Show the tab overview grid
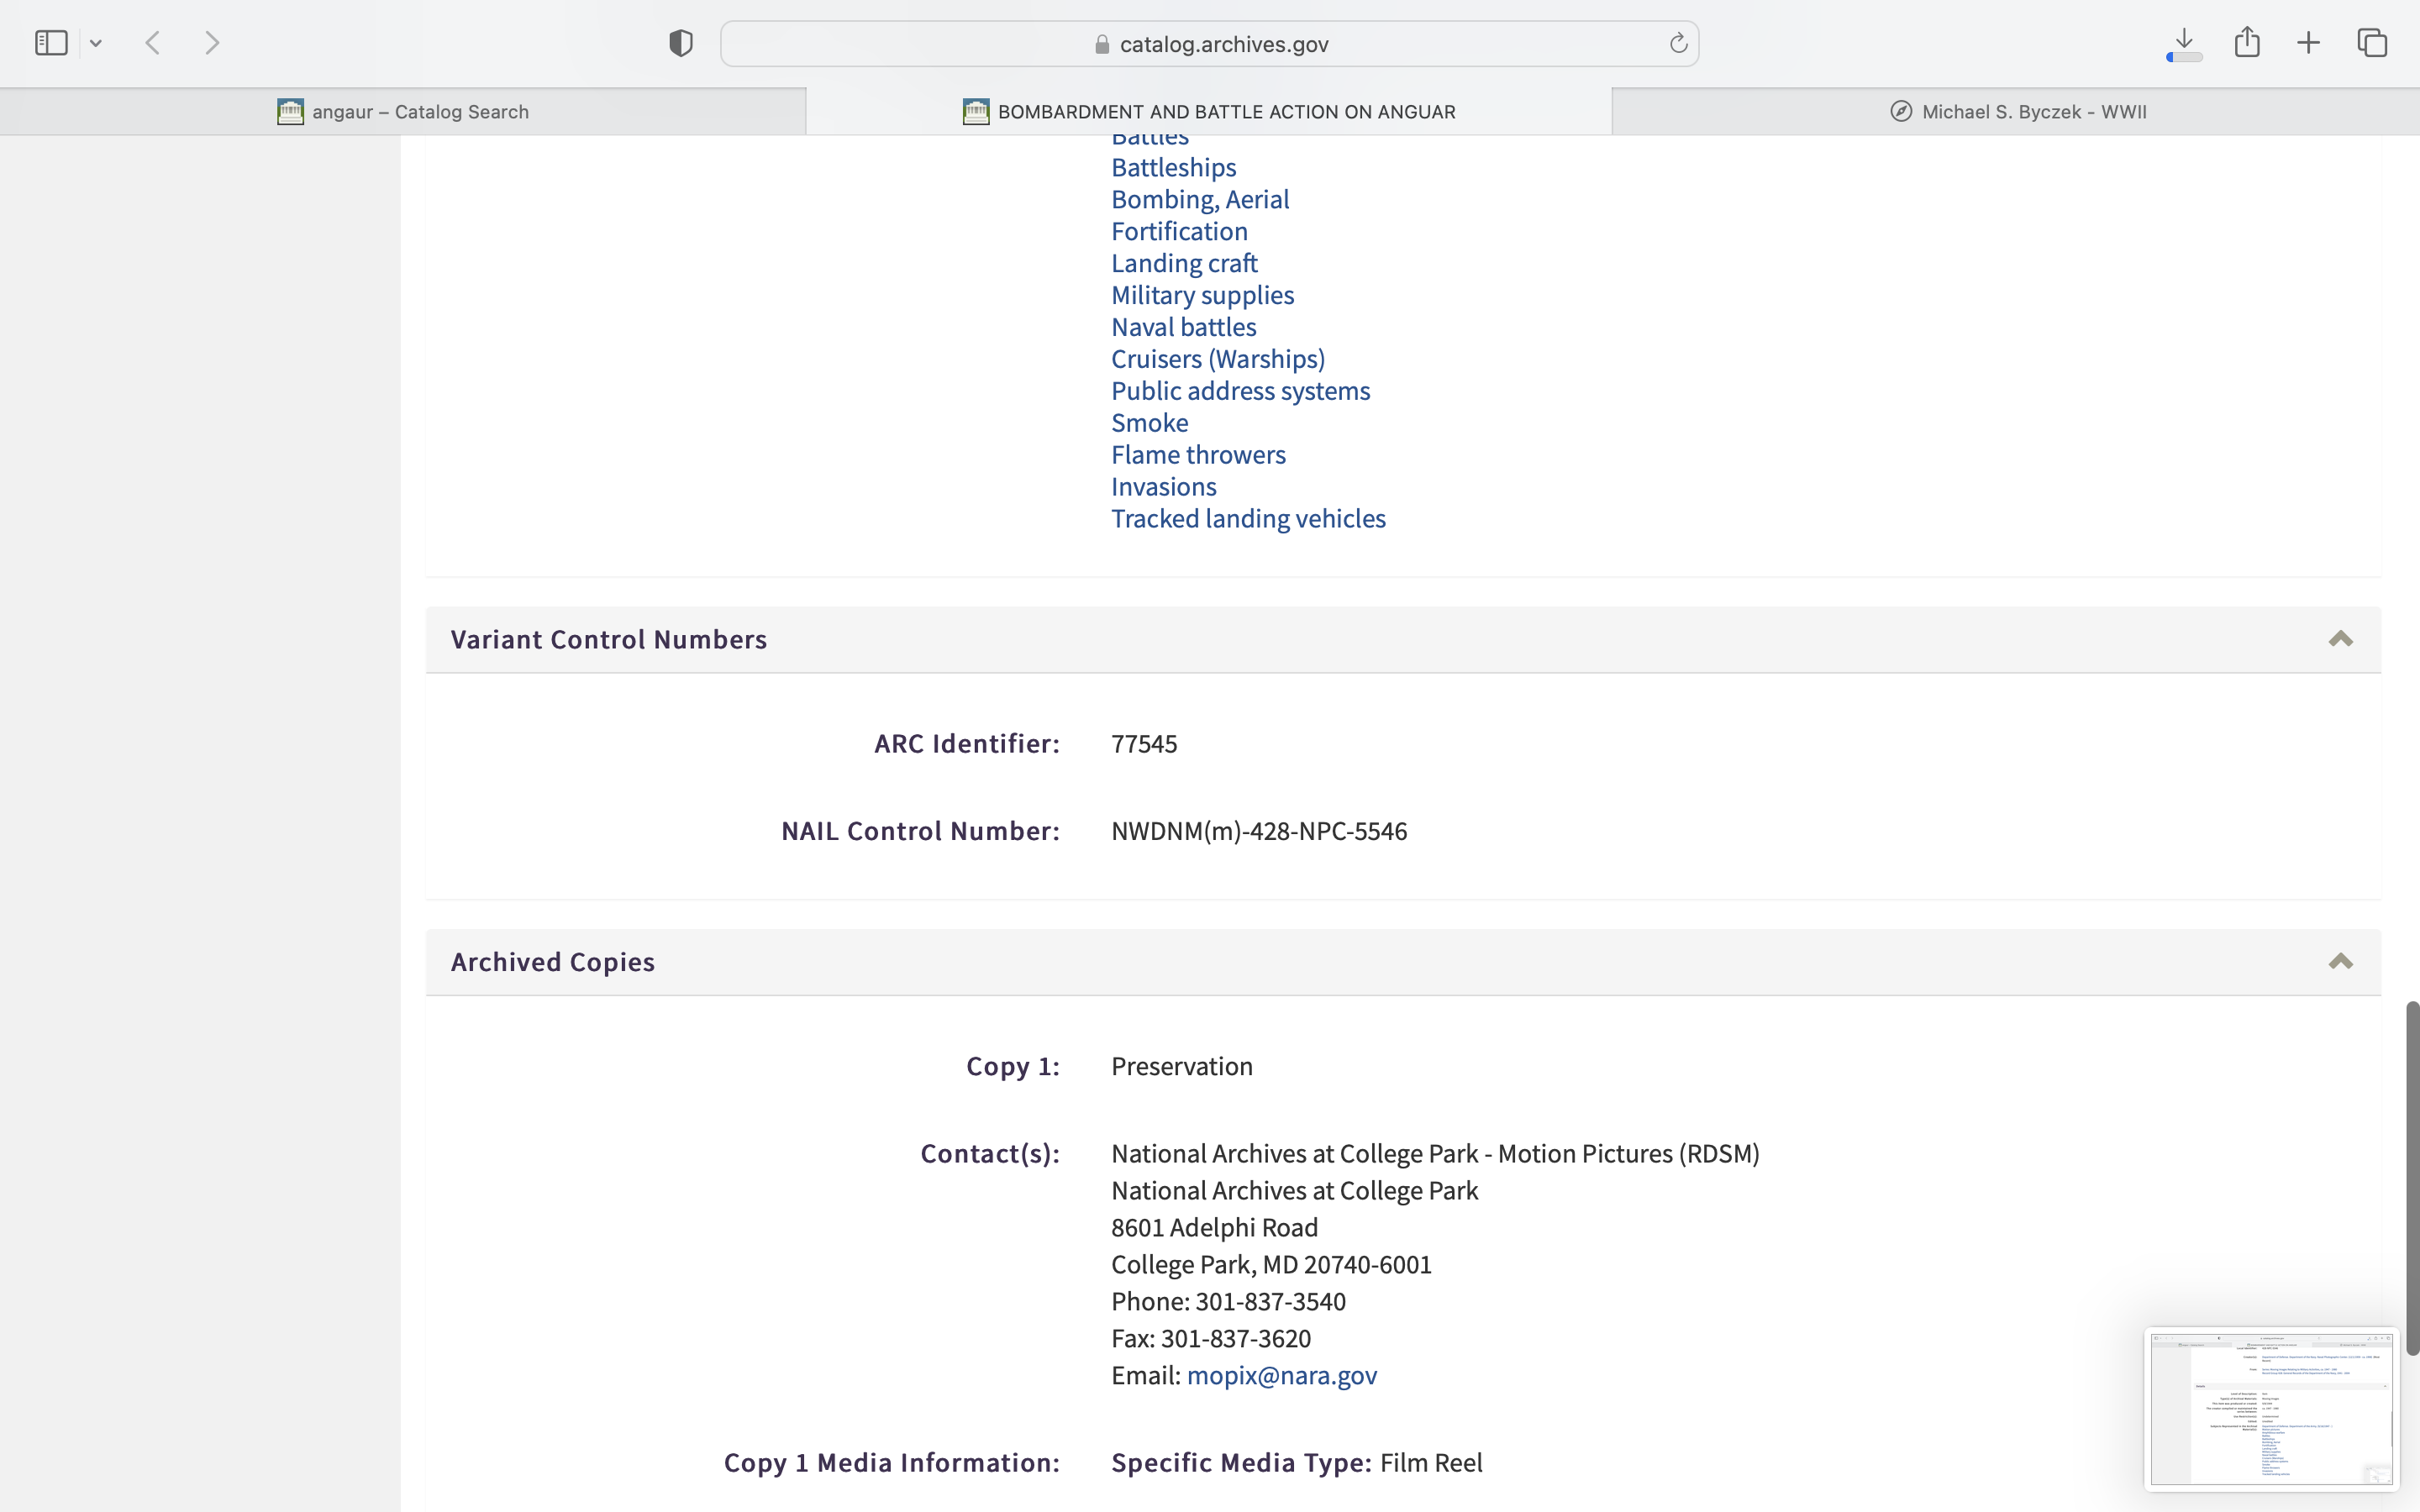The width and height of the screenshot is (2420, 1512). click(2372, 43)
